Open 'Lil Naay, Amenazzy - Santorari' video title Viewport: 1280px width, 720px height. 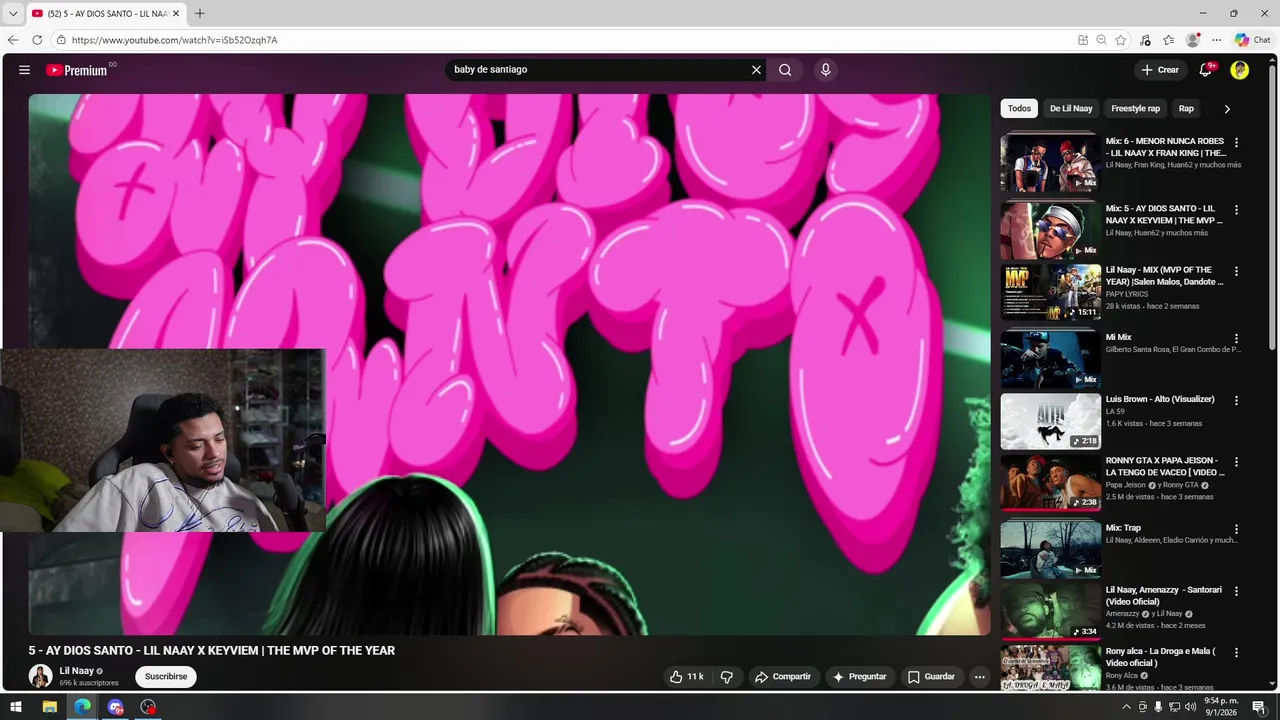pyautogui.click(x=1164, y=596)
